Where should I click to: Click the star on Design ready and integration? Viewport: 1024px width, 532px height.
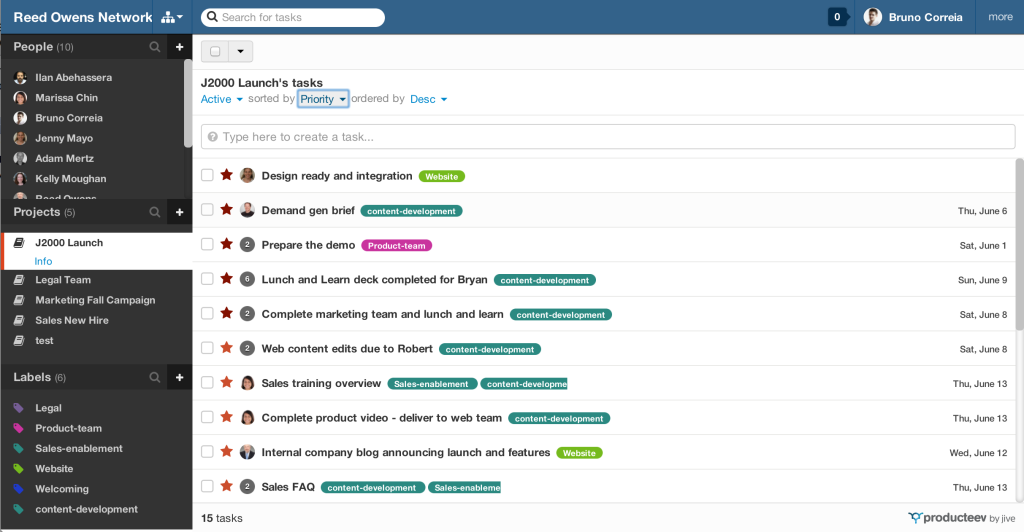point(227,175)
